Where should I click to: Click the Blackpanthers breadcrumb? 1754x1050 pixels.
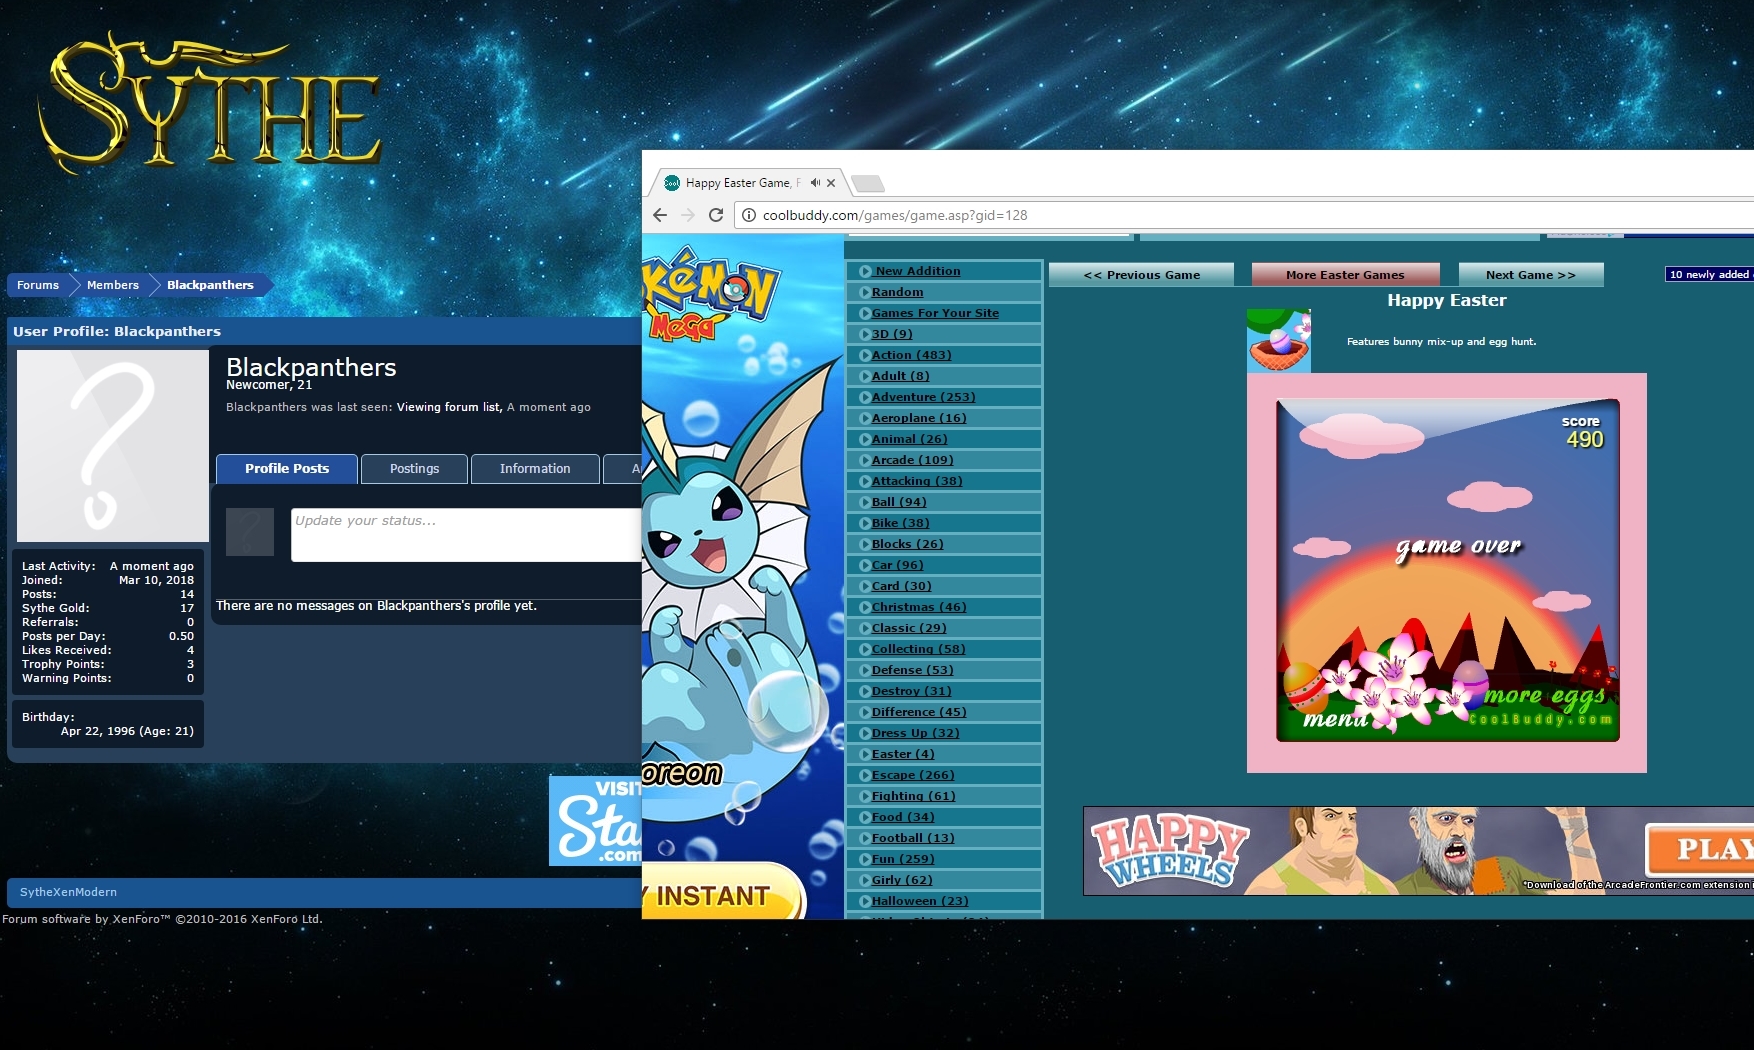(x=210, y=285)
